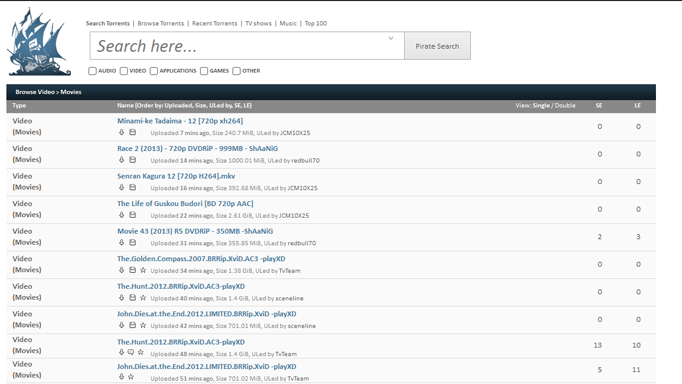This screenshot has width=682, height=384.
Task: Click the Pirate Bay ship logo
Action: (39, 42)
